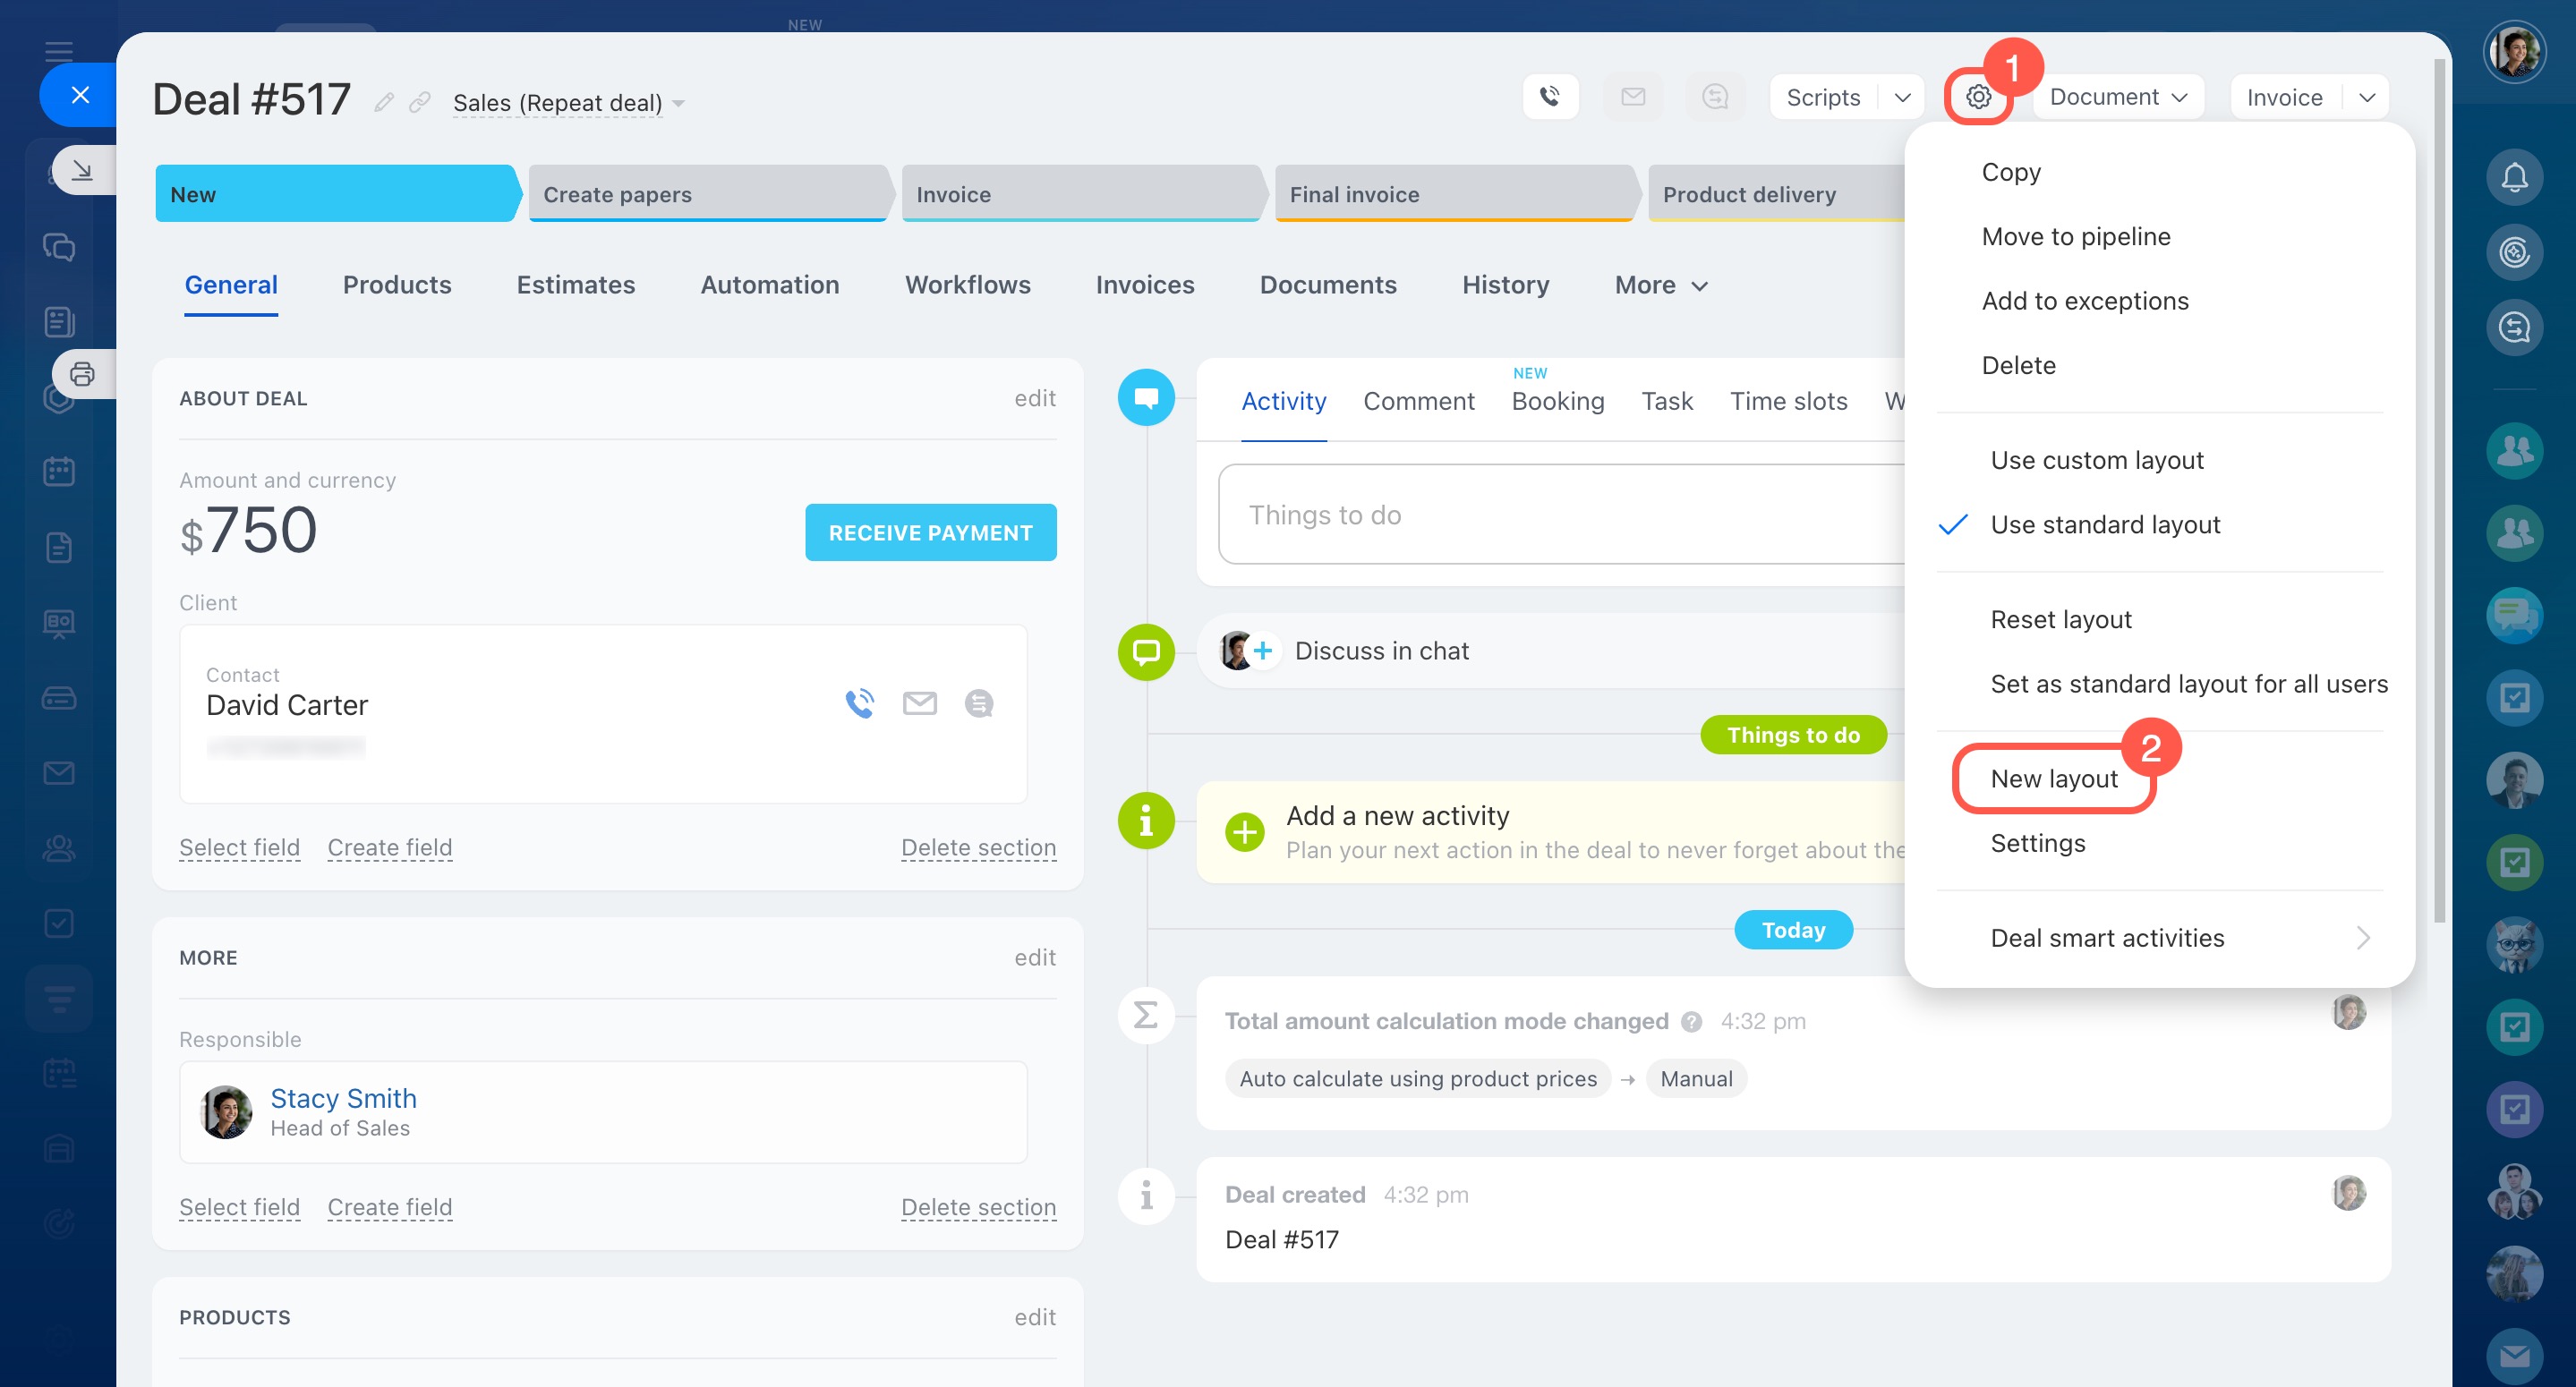The image size is (2576, 1387).
Task: Call David Carter using phone icon
Action: pyautogui.click(x=859, y=704)
